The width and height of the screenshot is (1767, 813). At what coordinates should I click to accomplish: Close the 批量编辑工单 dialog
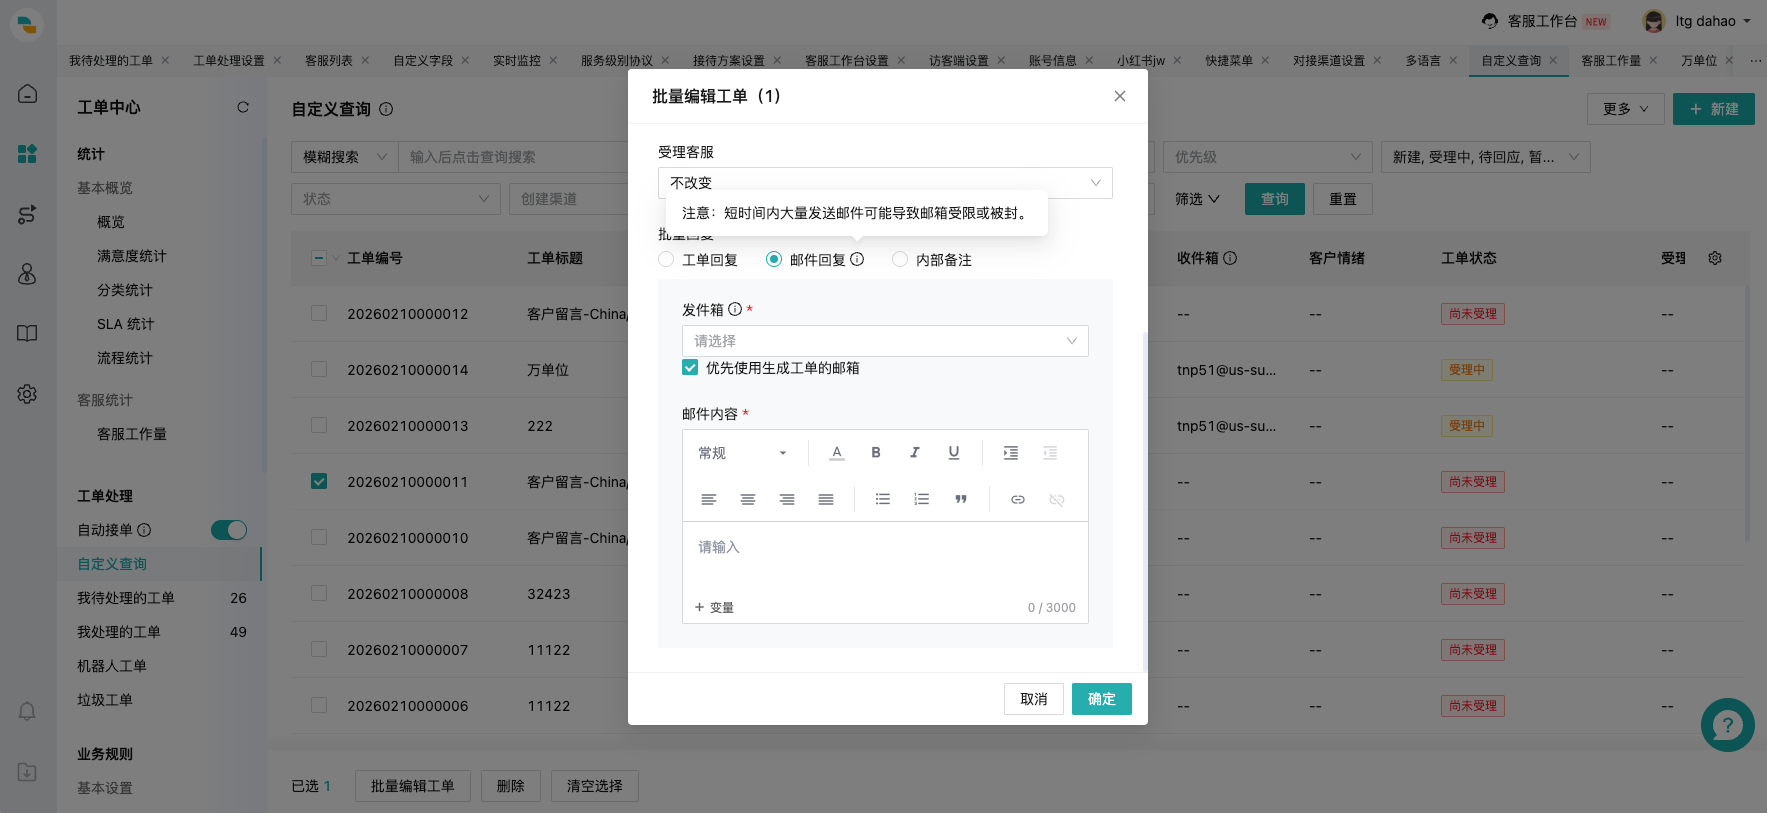(1120, 96)
